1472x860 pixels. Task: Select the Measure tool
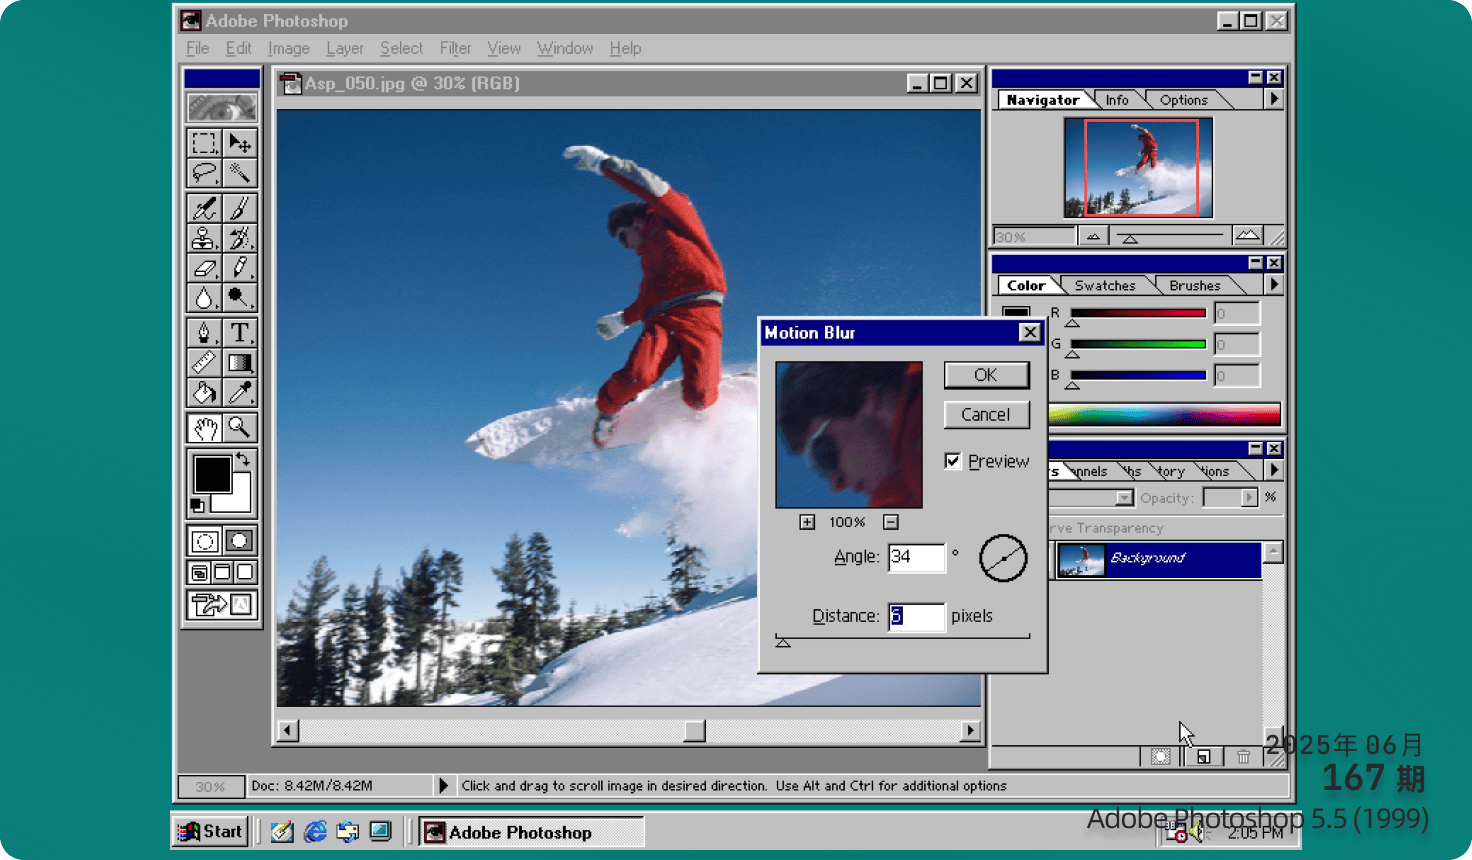204,363
